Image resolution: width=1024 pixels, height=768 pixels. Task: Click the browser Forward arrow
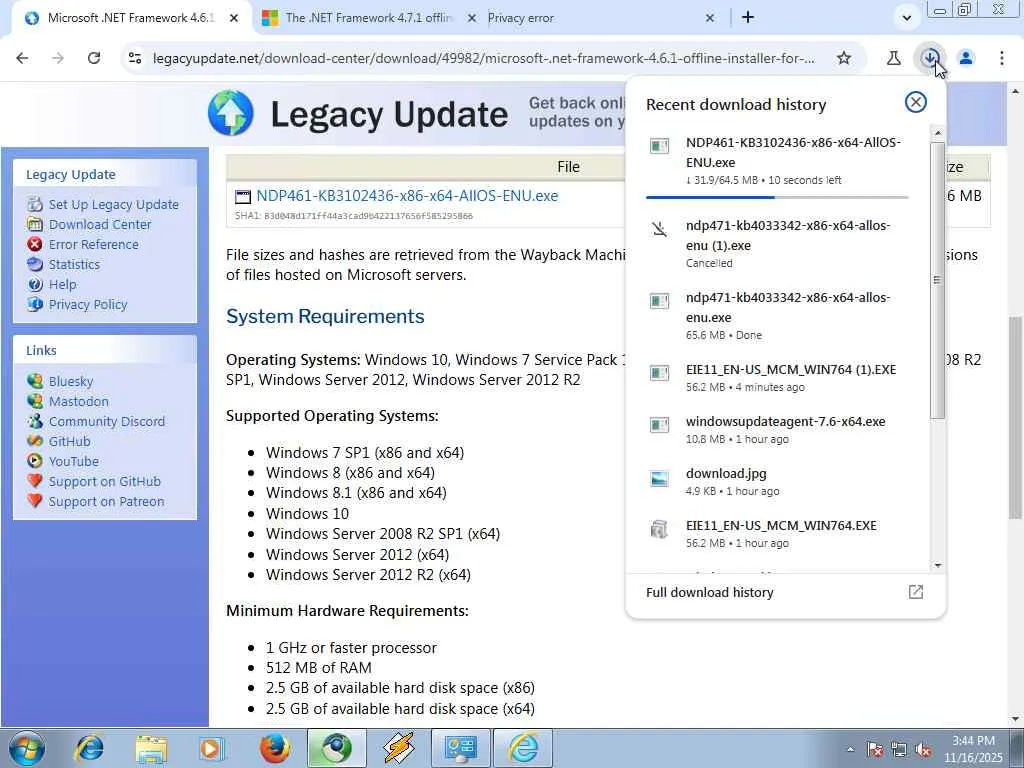(58, 58)
